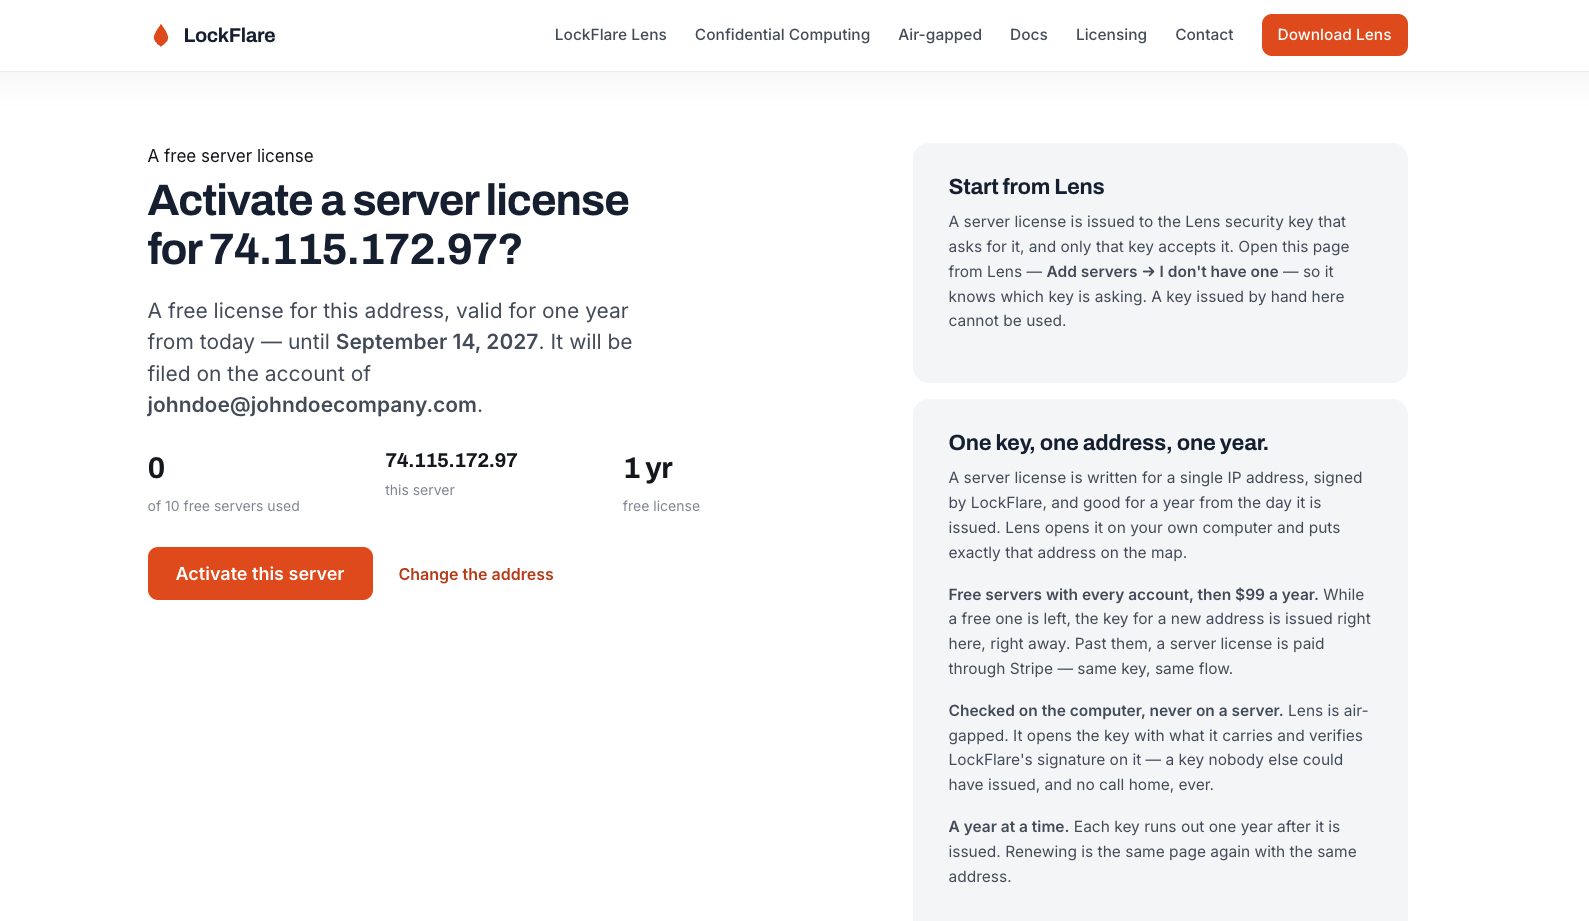The image size is (1589, 921).
Task: Open the Confidential Computing nav item
Action: point(782,35)
